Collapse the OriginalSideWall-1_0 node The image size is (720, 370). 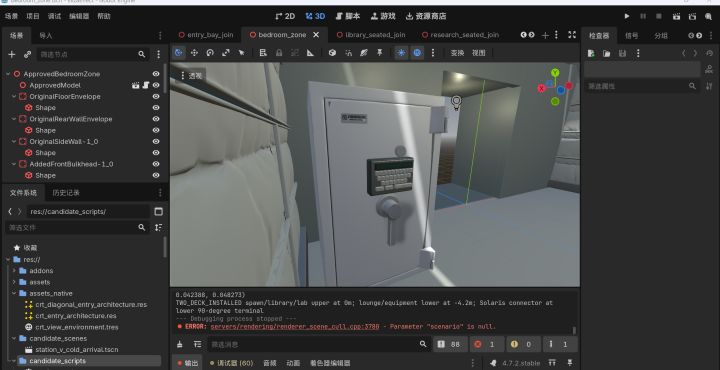(14, 141)
